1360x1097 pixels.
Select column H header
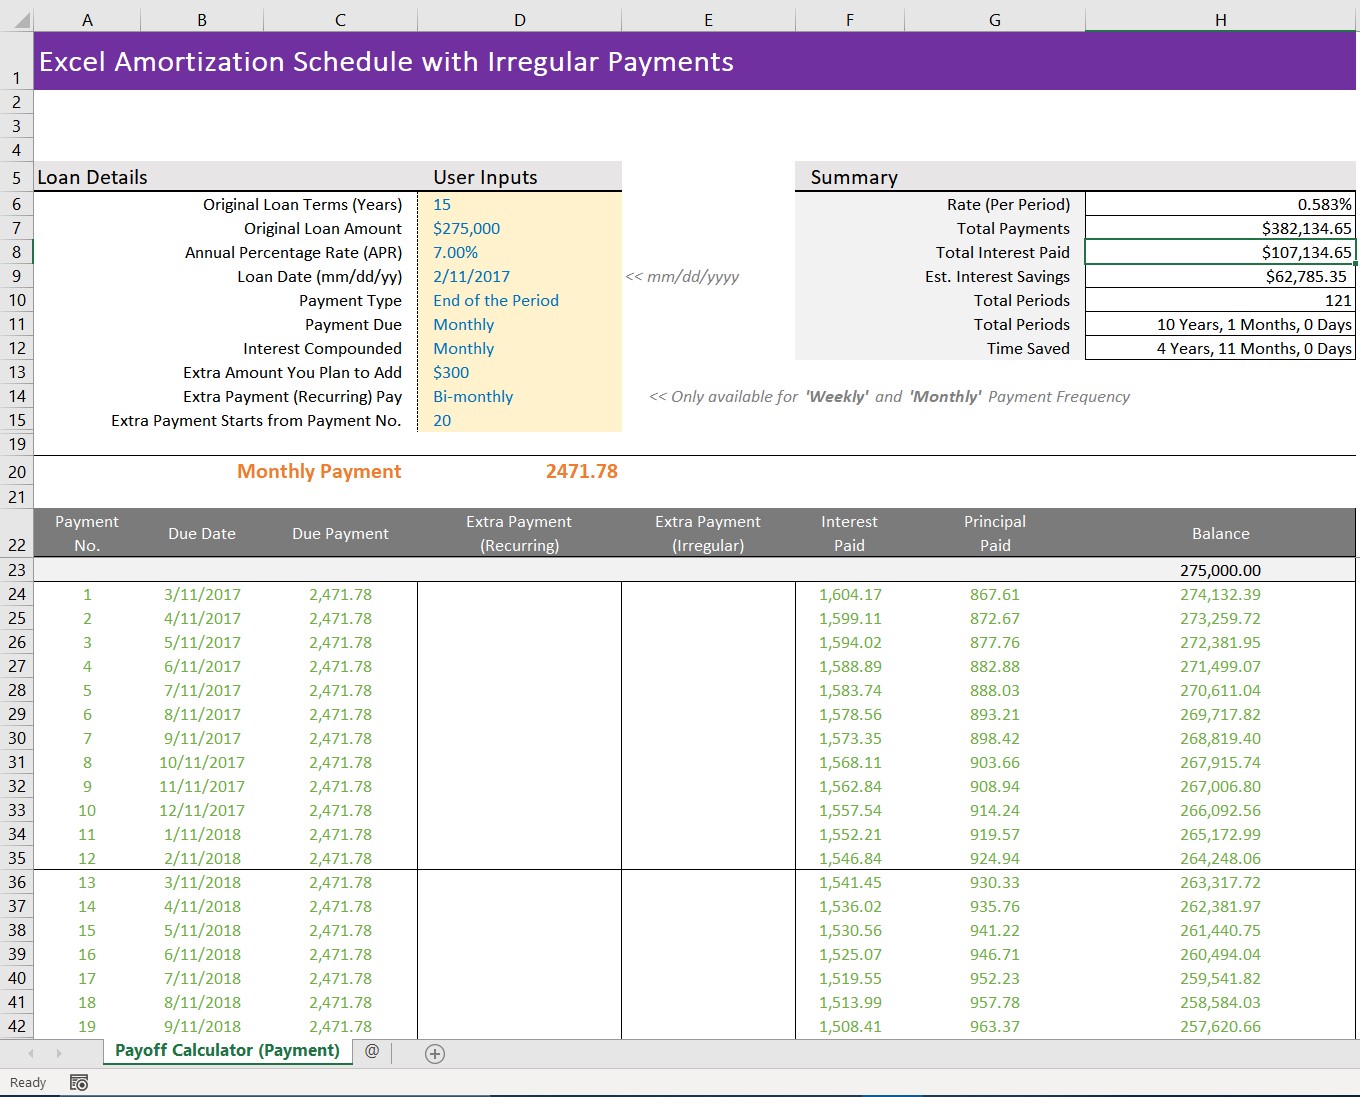1220,19
